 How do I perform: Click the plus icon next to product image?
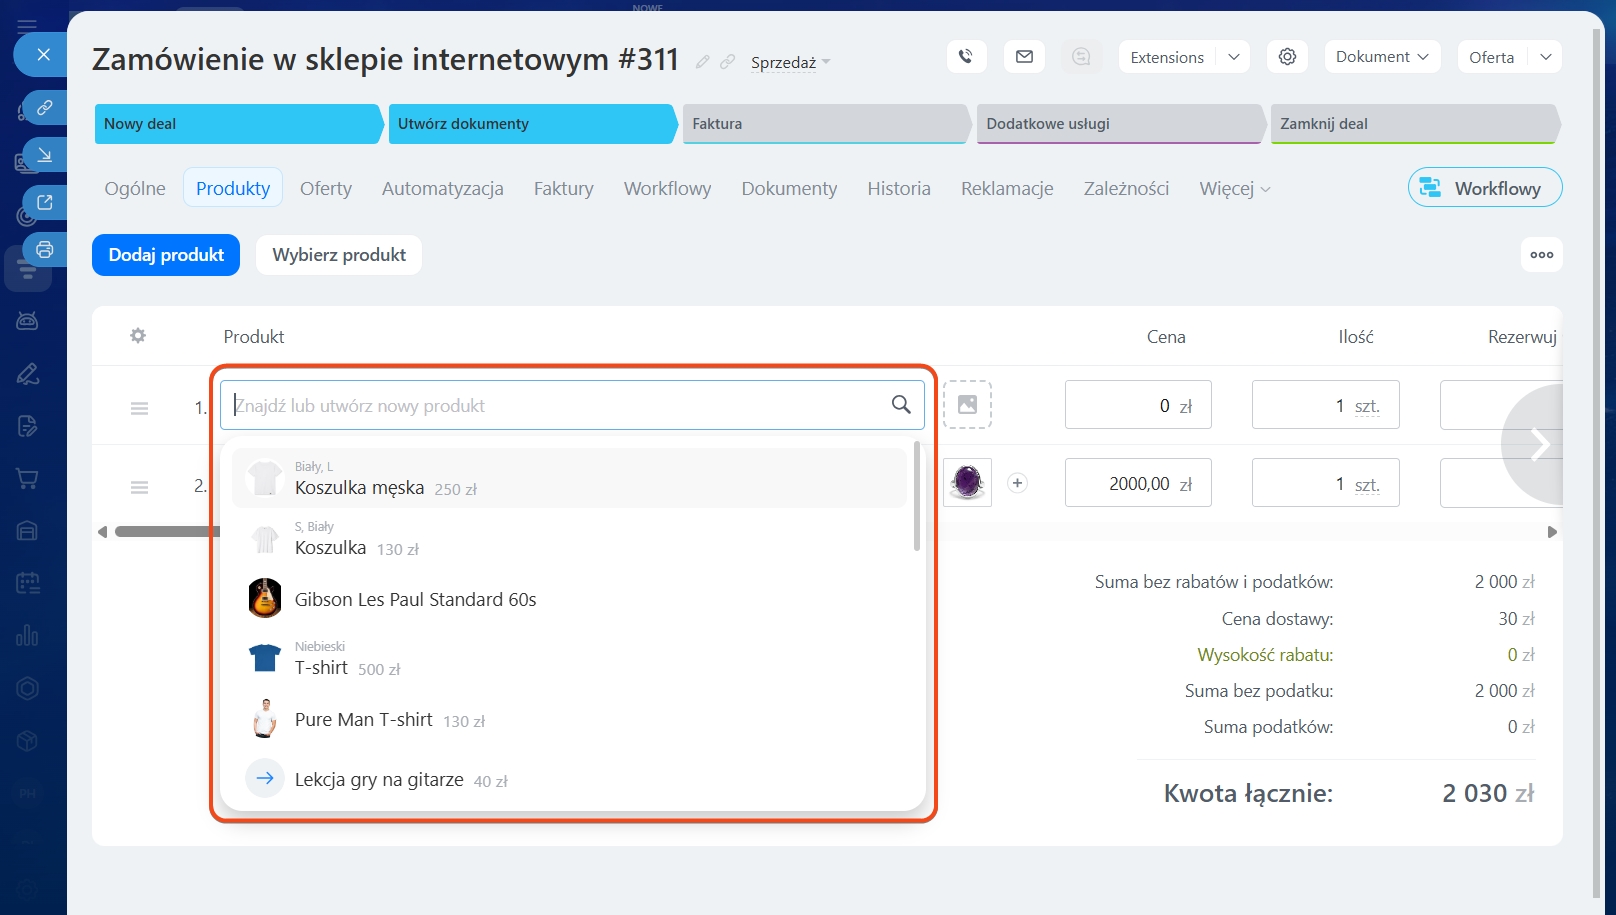[x=1017, y=483]
